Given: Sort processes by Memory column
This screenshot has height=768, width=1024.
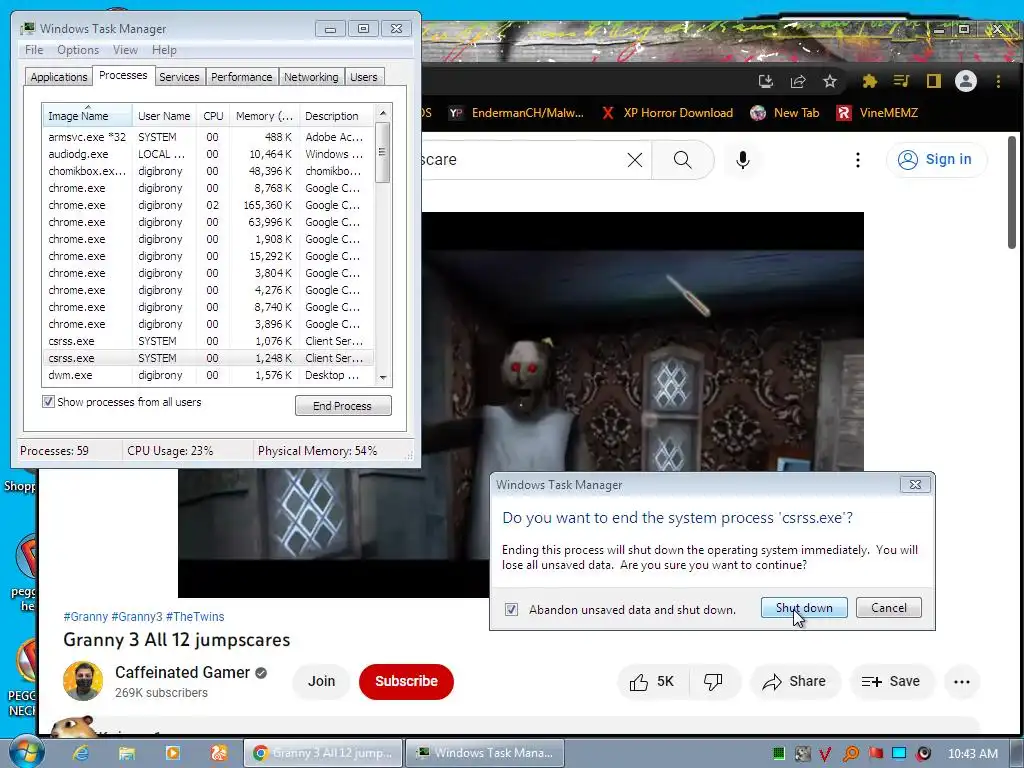Looking at the screenshot, I should click(264, 116).
